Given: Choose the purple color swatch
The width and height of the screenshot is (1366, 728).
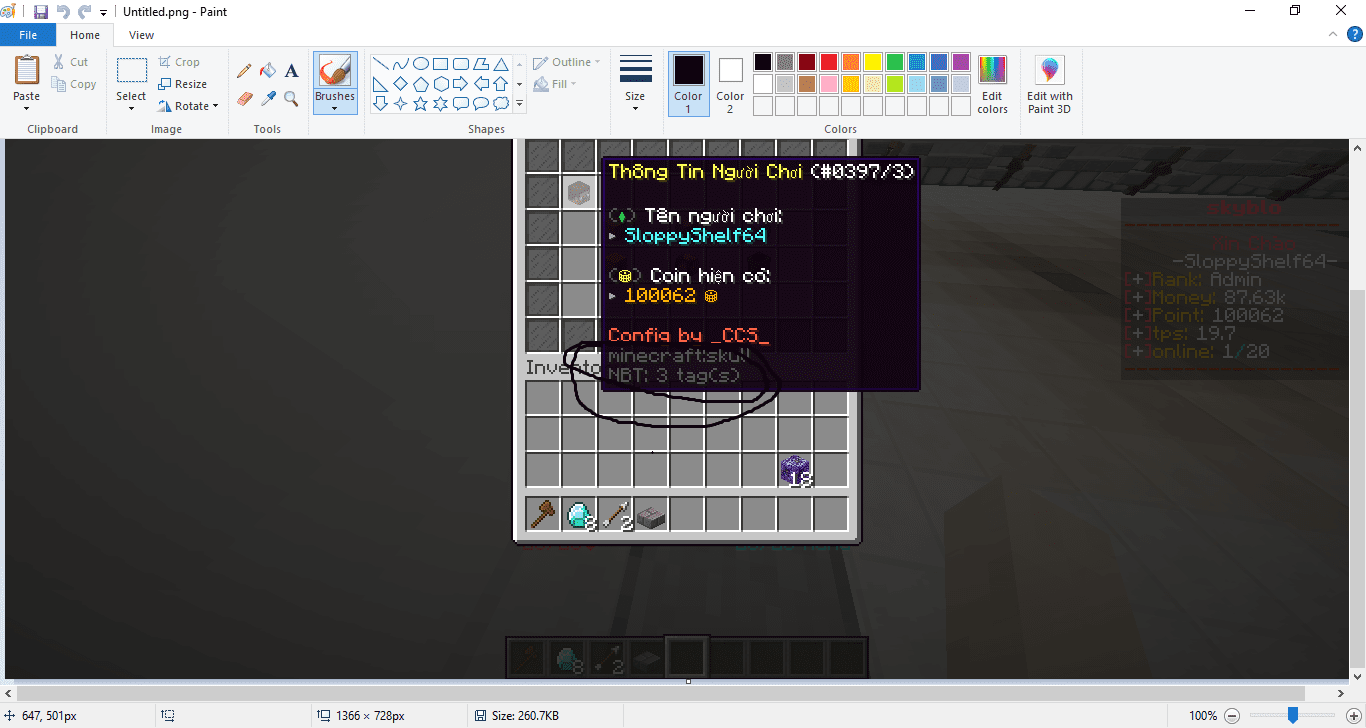Looking at the screenshot, I should tap(961, 62).
